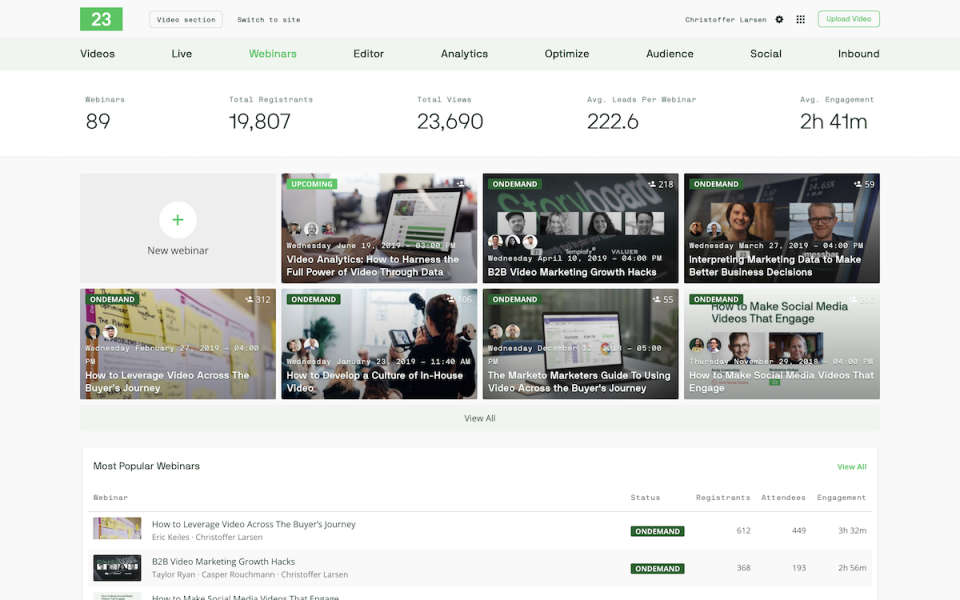
Task: Select the Webinars tab in the navigation
Action: point(272,53)
